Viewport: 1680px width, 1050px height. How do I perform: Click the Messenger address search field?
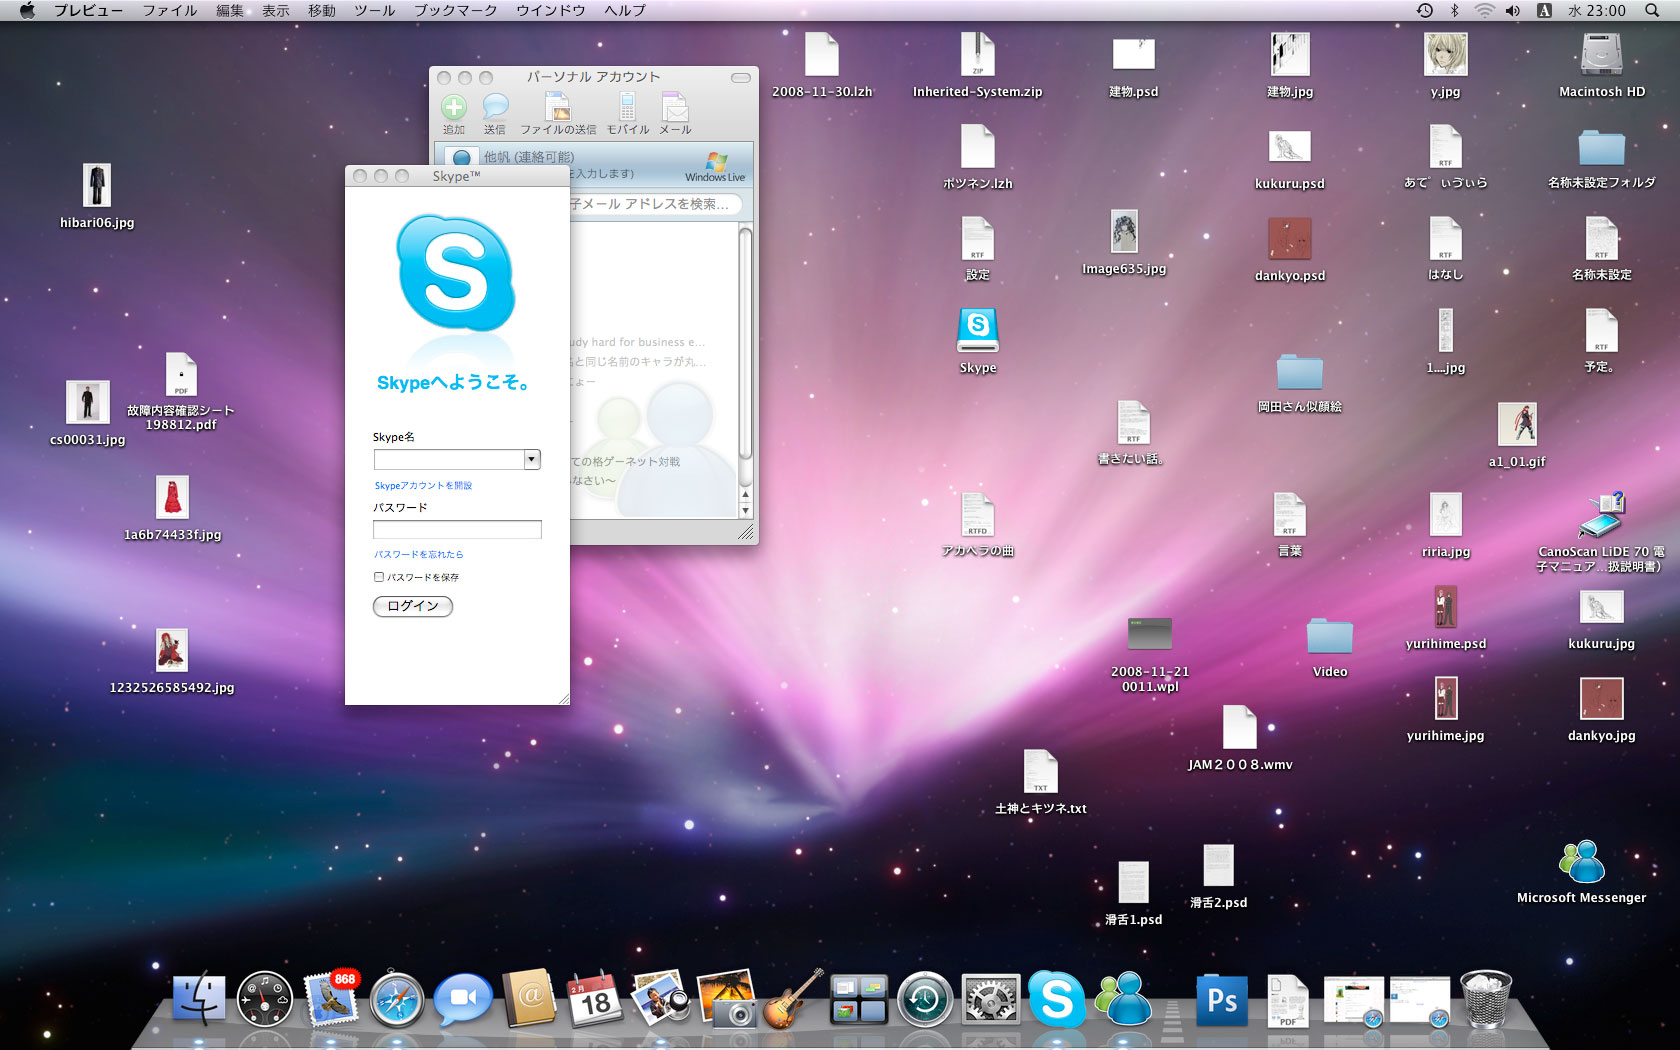pyautogui.click(x=656, y=204)
